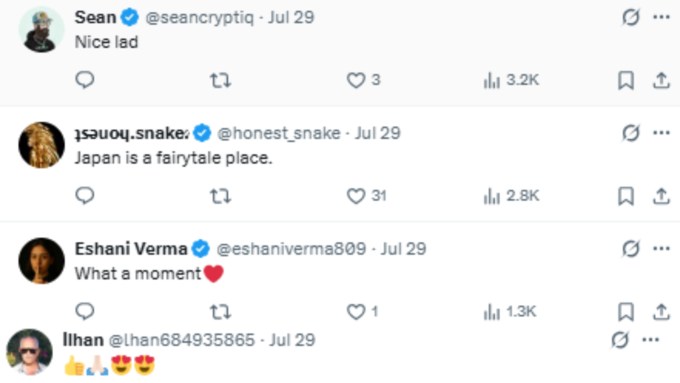
Task: Share Eshani Verma's "What a moment" tweet
Action: pos(661,312)
